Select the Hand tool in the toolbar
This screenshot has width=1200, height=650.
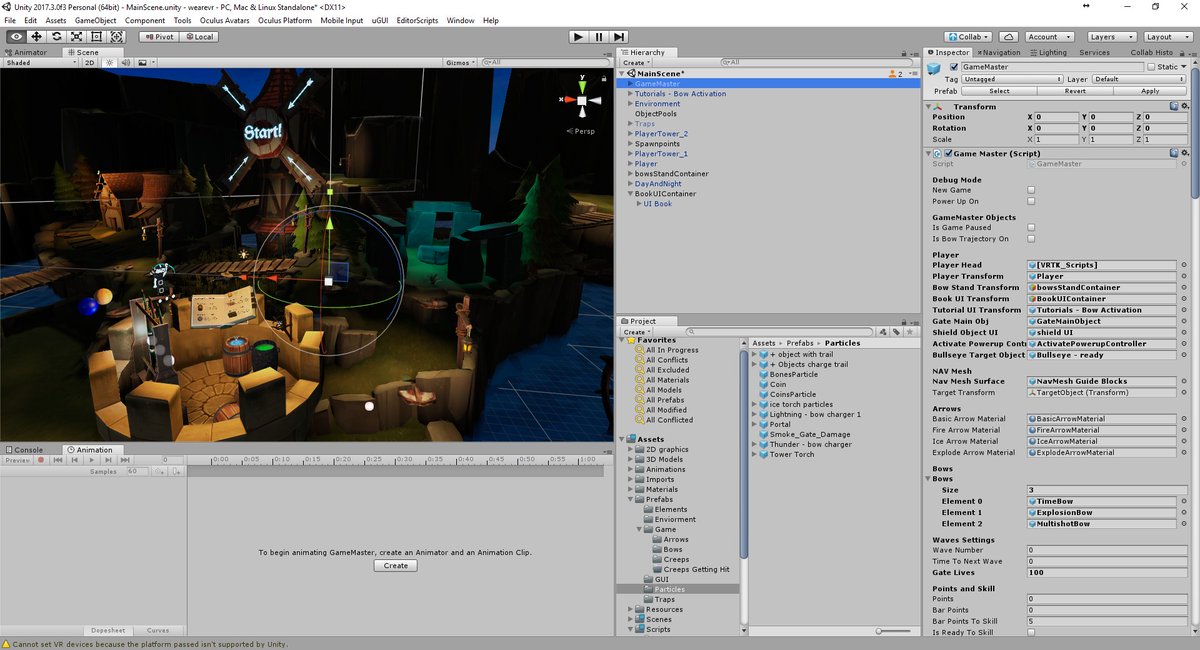pyautogui.click(x=14, y=36)
